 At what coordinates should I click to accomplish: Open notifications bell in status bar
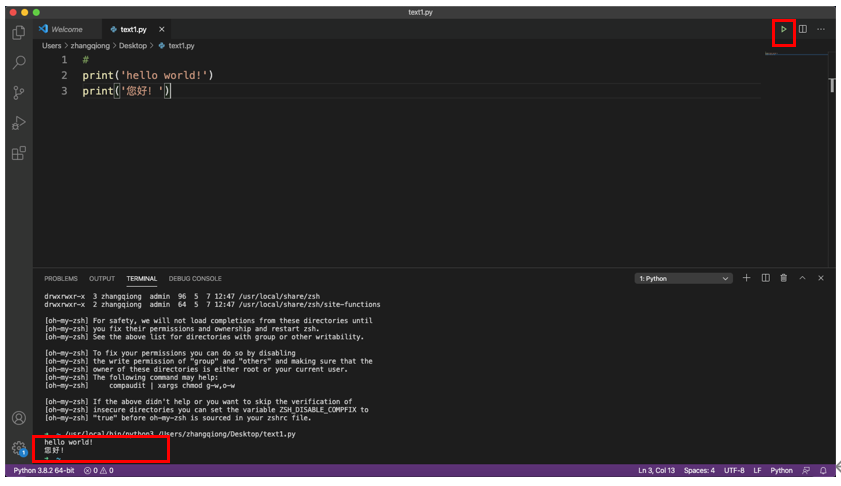pyautogui.click(x=823, y=470)
